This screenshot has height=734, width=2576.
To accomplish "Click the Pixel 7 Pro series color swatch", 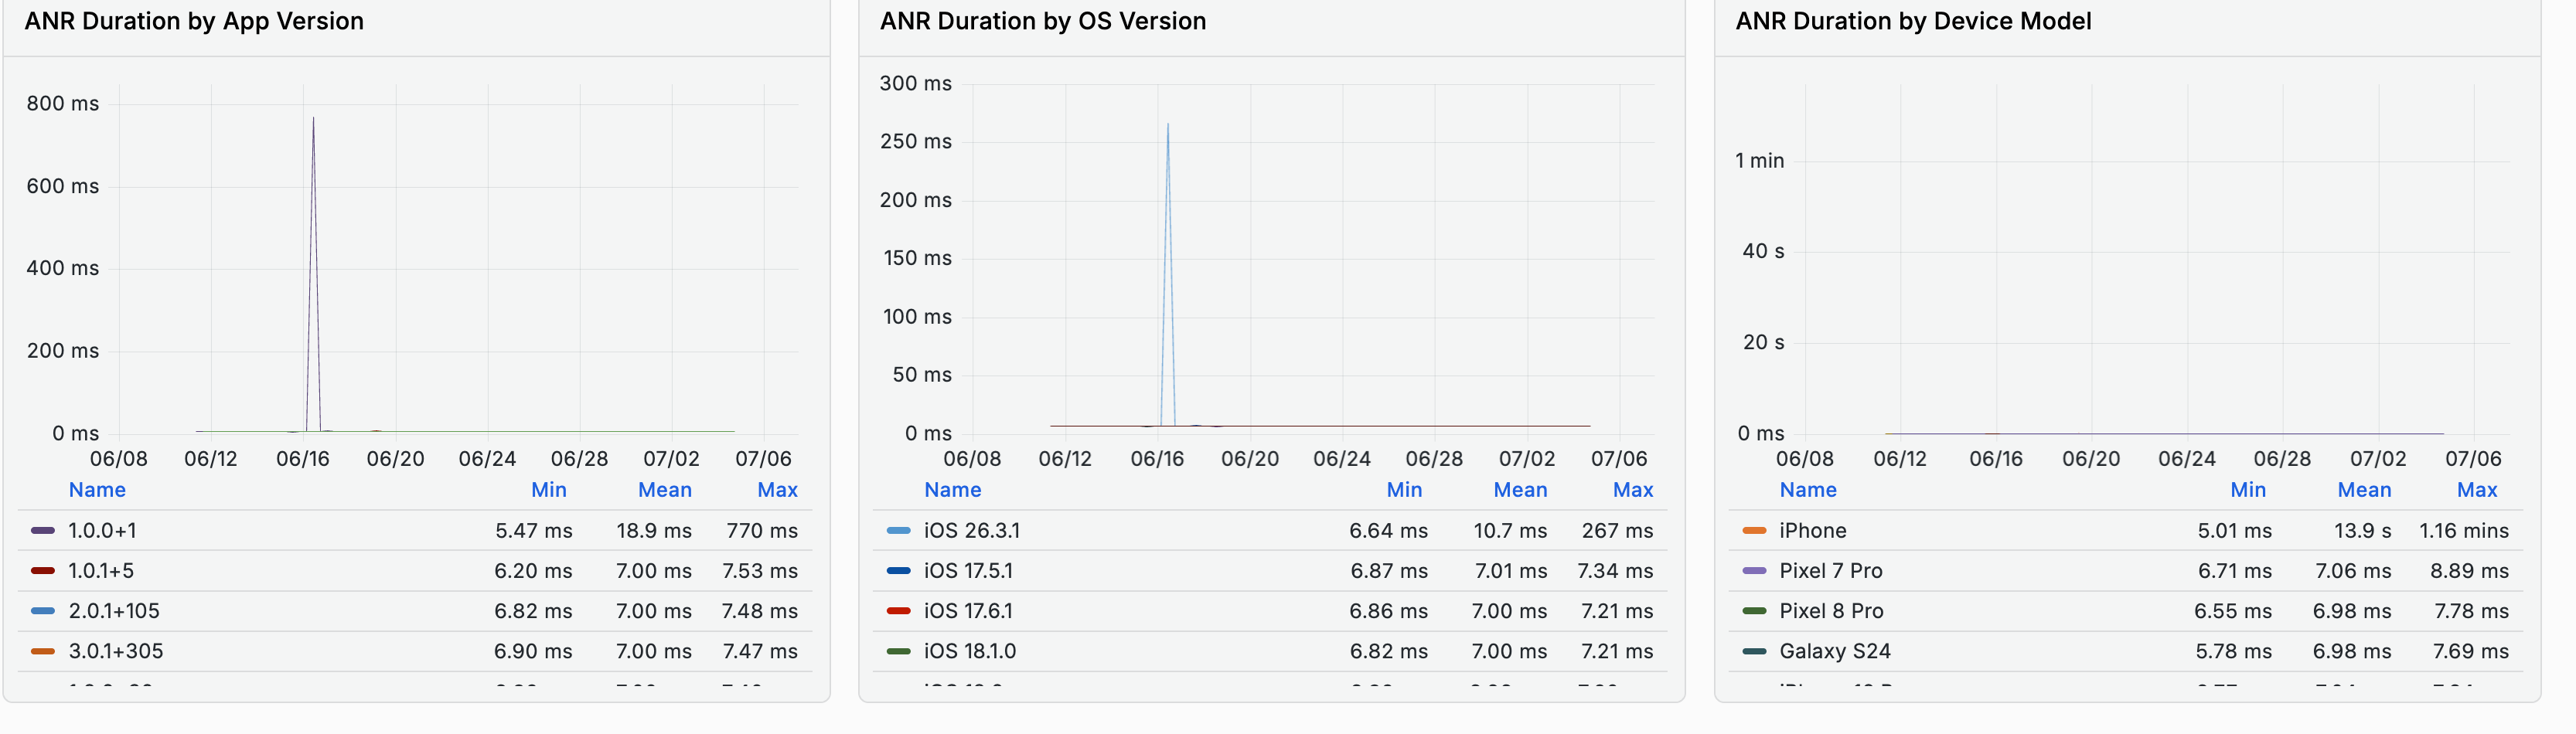I will pyautogui.click(x=1755, y=571).
